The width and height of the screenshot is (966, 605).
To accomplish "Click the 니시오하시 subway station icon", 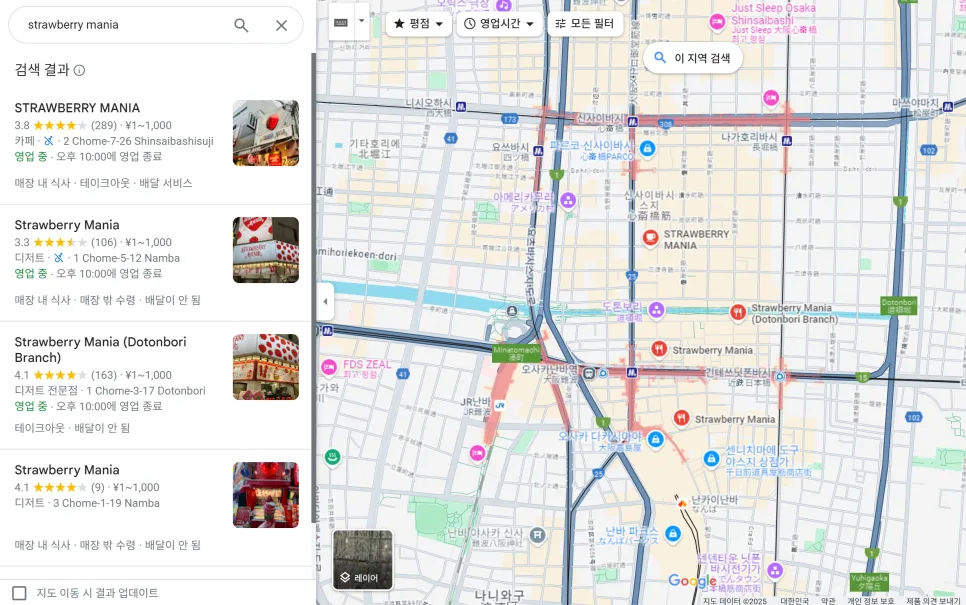I will coord(460,107).
